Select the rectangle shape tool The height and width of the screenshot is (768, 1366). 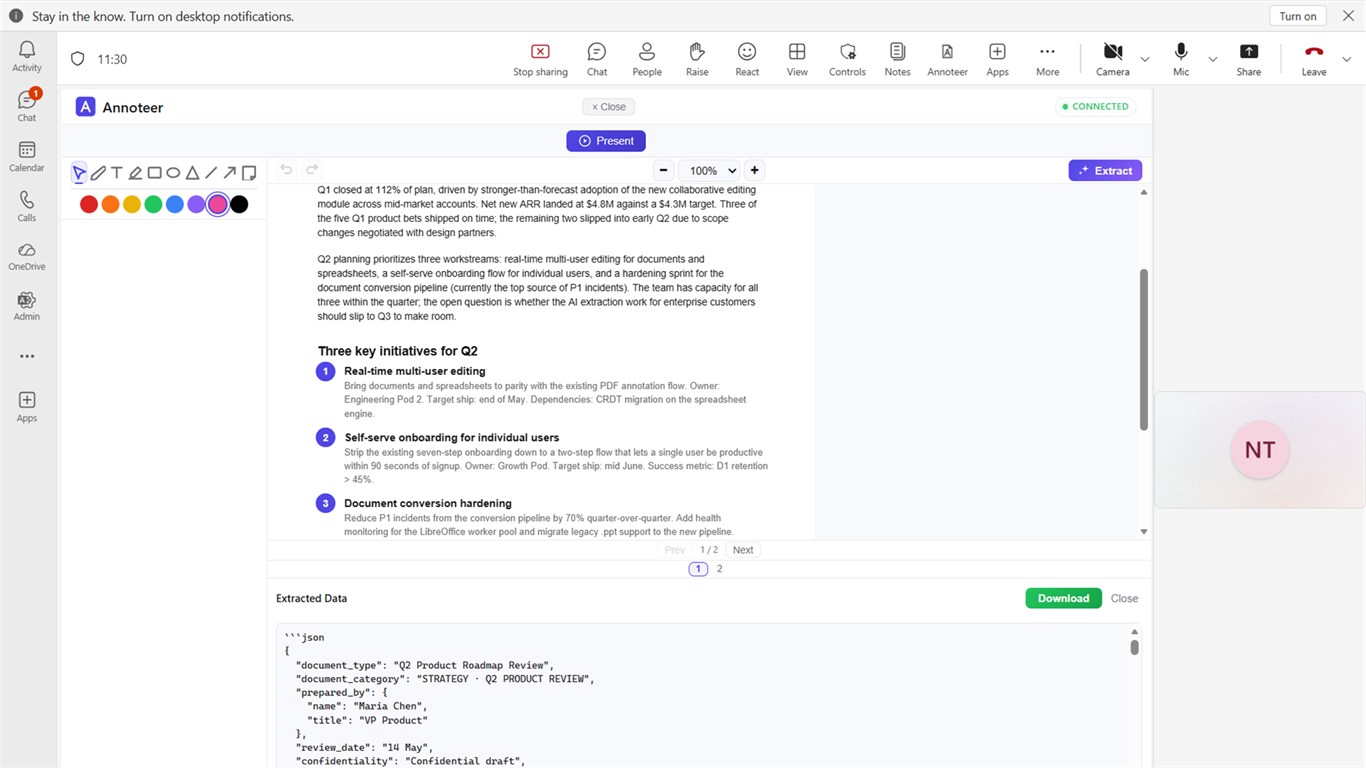154,173
